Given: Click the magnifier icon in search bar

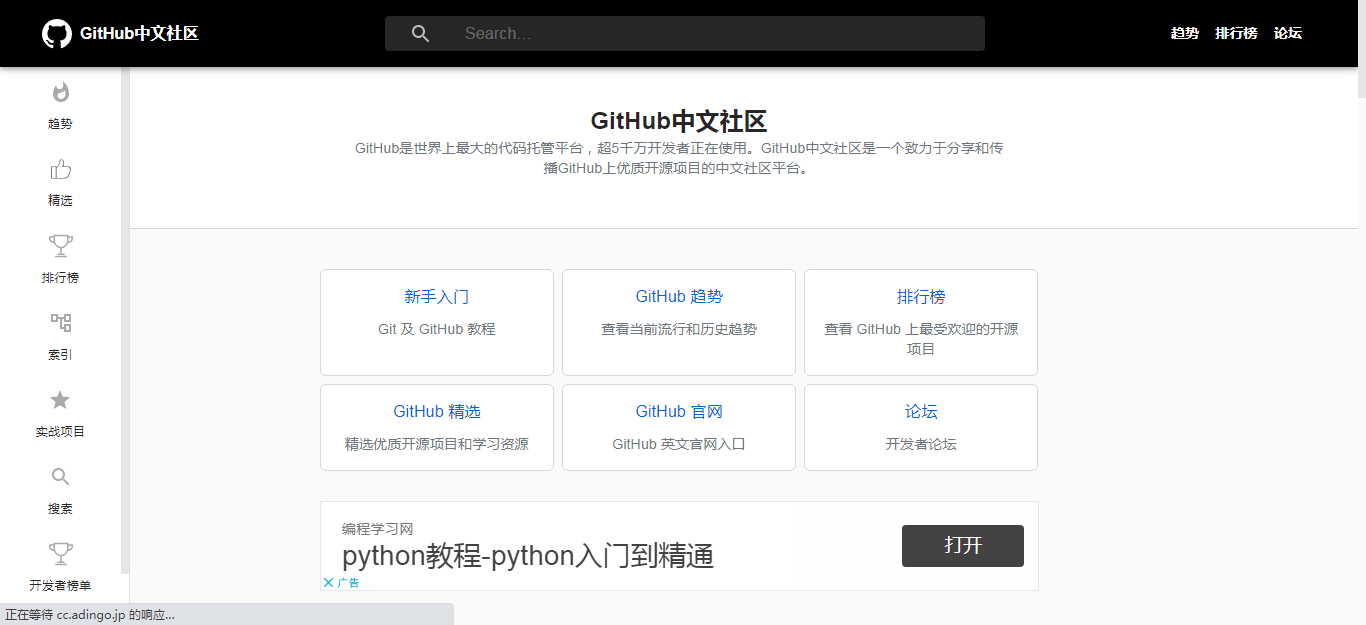Looking at the screenshot, I should point(420,33).
